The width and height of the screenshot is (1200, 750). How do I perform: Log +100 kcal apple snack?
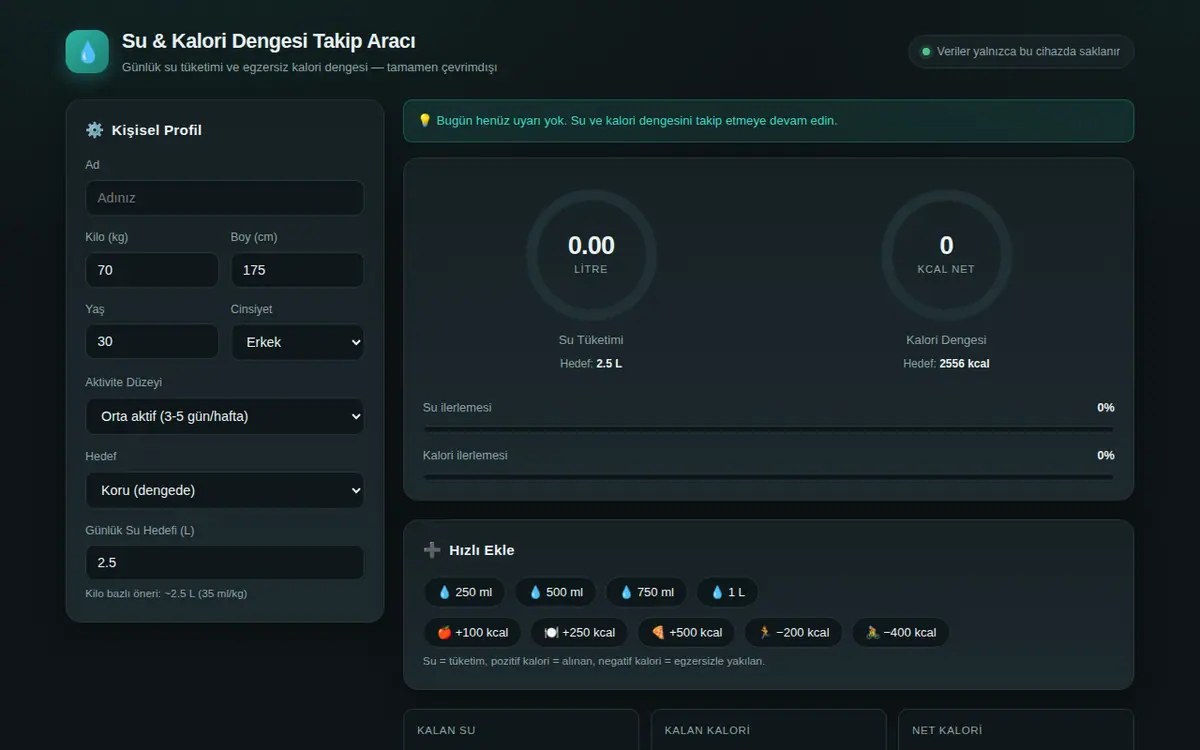pos(473,632)
